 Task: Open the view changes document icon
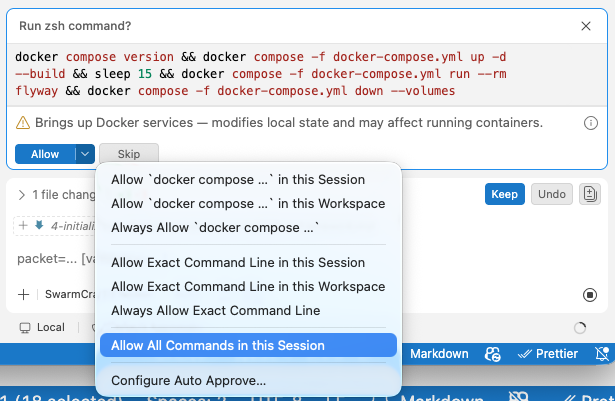pos(590,194)
